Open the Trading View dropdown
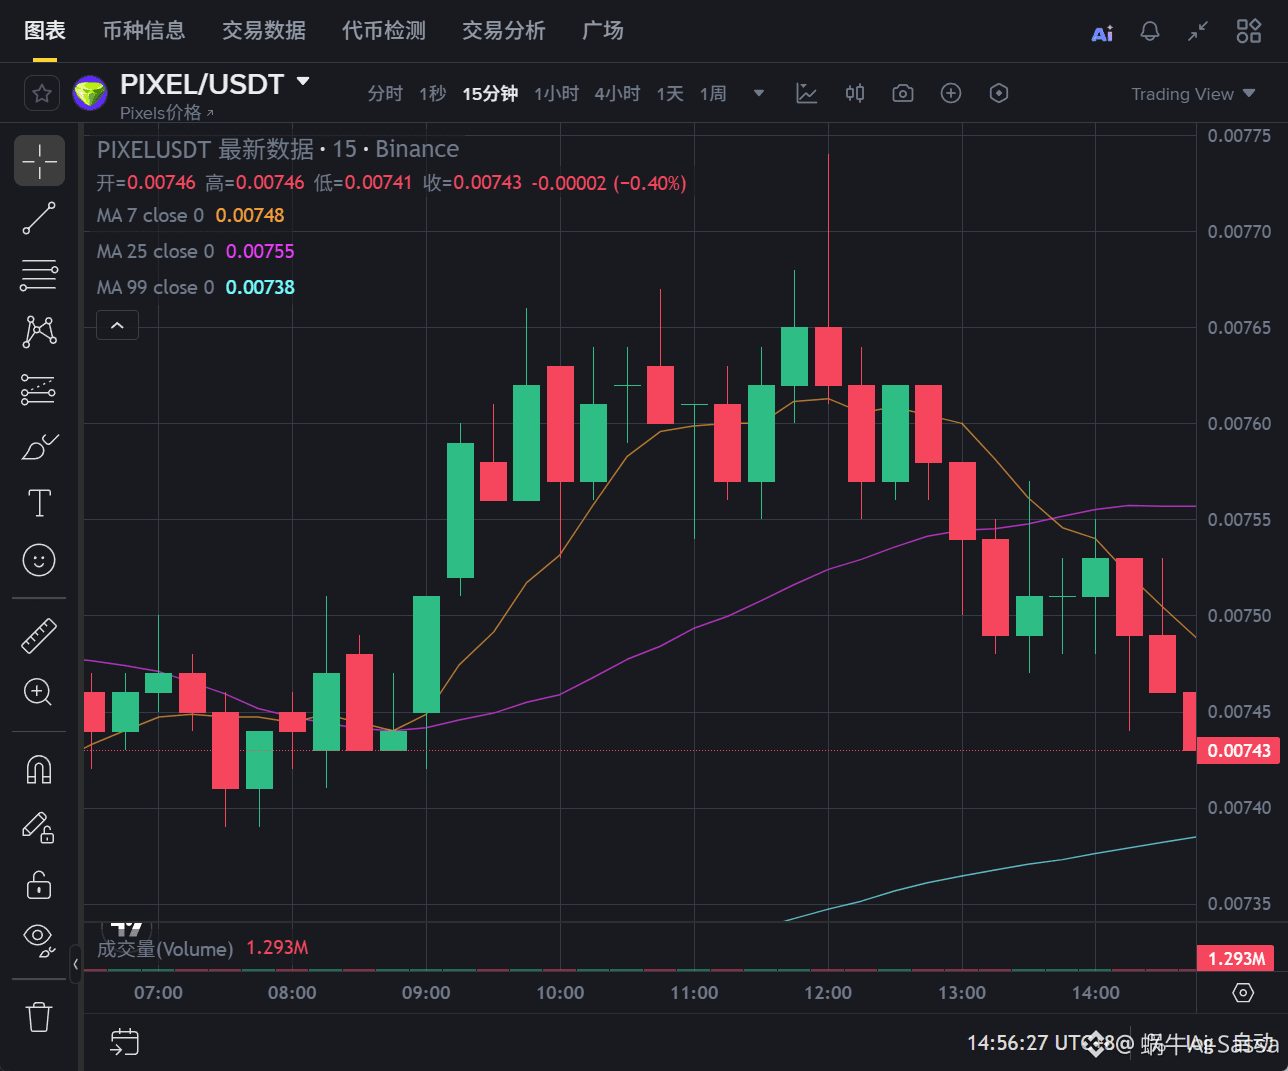Image resolution: width=1288 pixels, height=1071 pixels. point(1193,94)
